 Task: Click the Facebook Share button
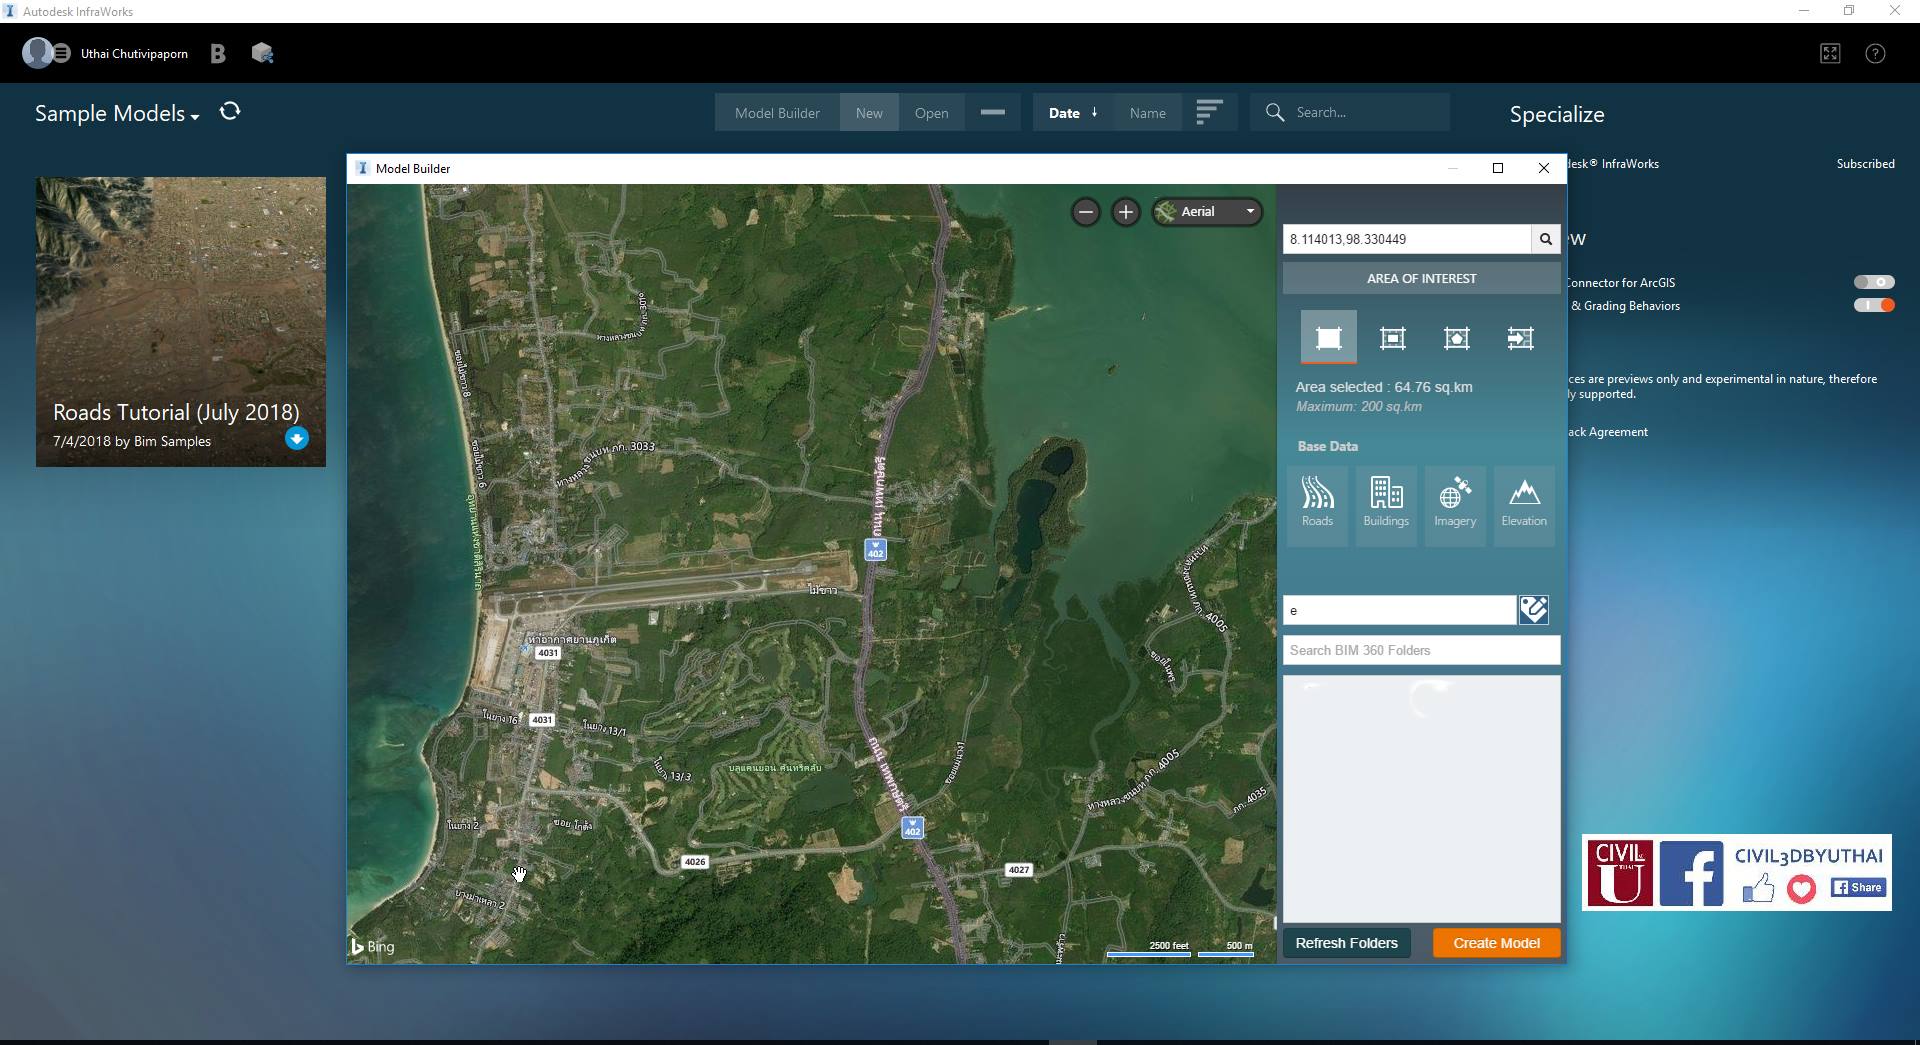(1858, 888)
